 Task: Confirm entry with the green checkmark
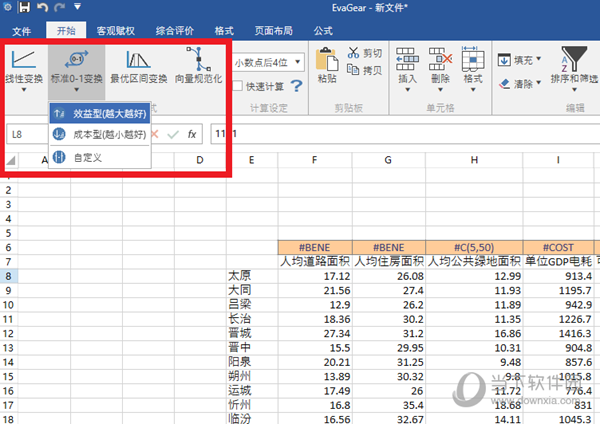173,134
